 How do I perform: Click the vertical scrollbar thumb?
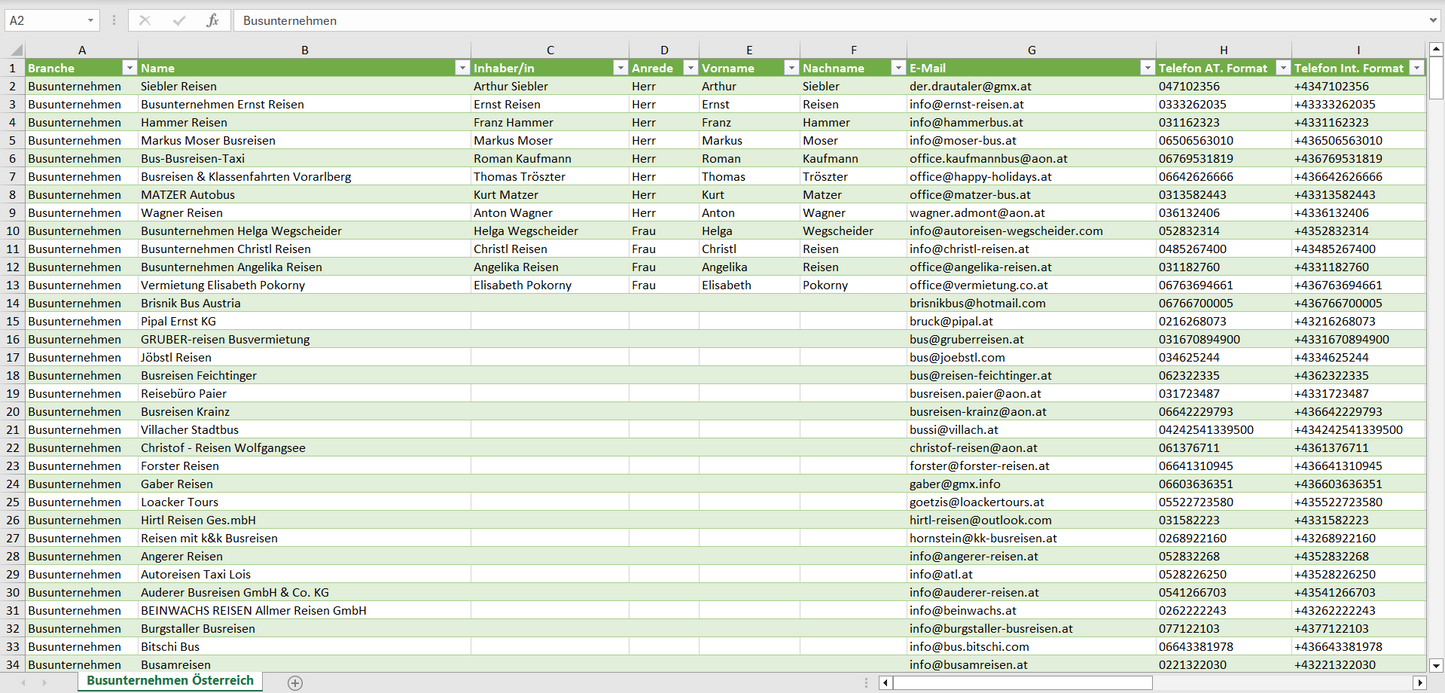click(1436, 80)
